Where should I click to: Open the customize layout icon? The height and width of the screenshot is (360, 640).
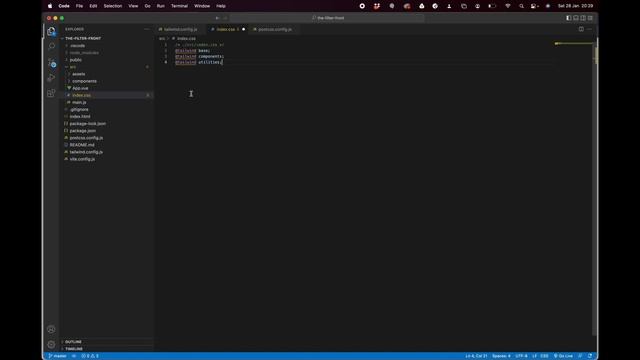590,18
